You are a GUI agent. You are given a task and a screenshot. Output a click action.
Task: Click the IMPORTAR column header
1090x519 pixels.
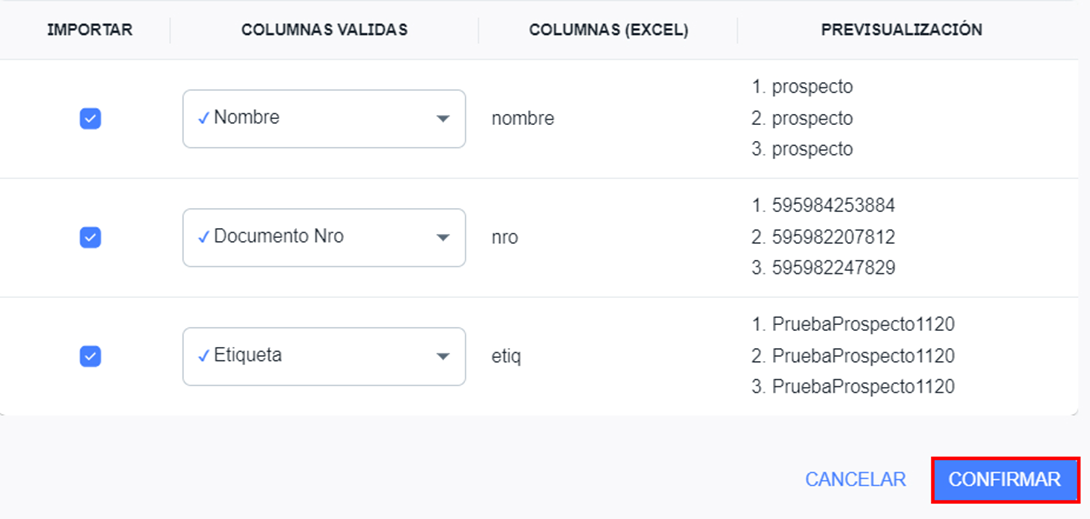tap(90, 30)
